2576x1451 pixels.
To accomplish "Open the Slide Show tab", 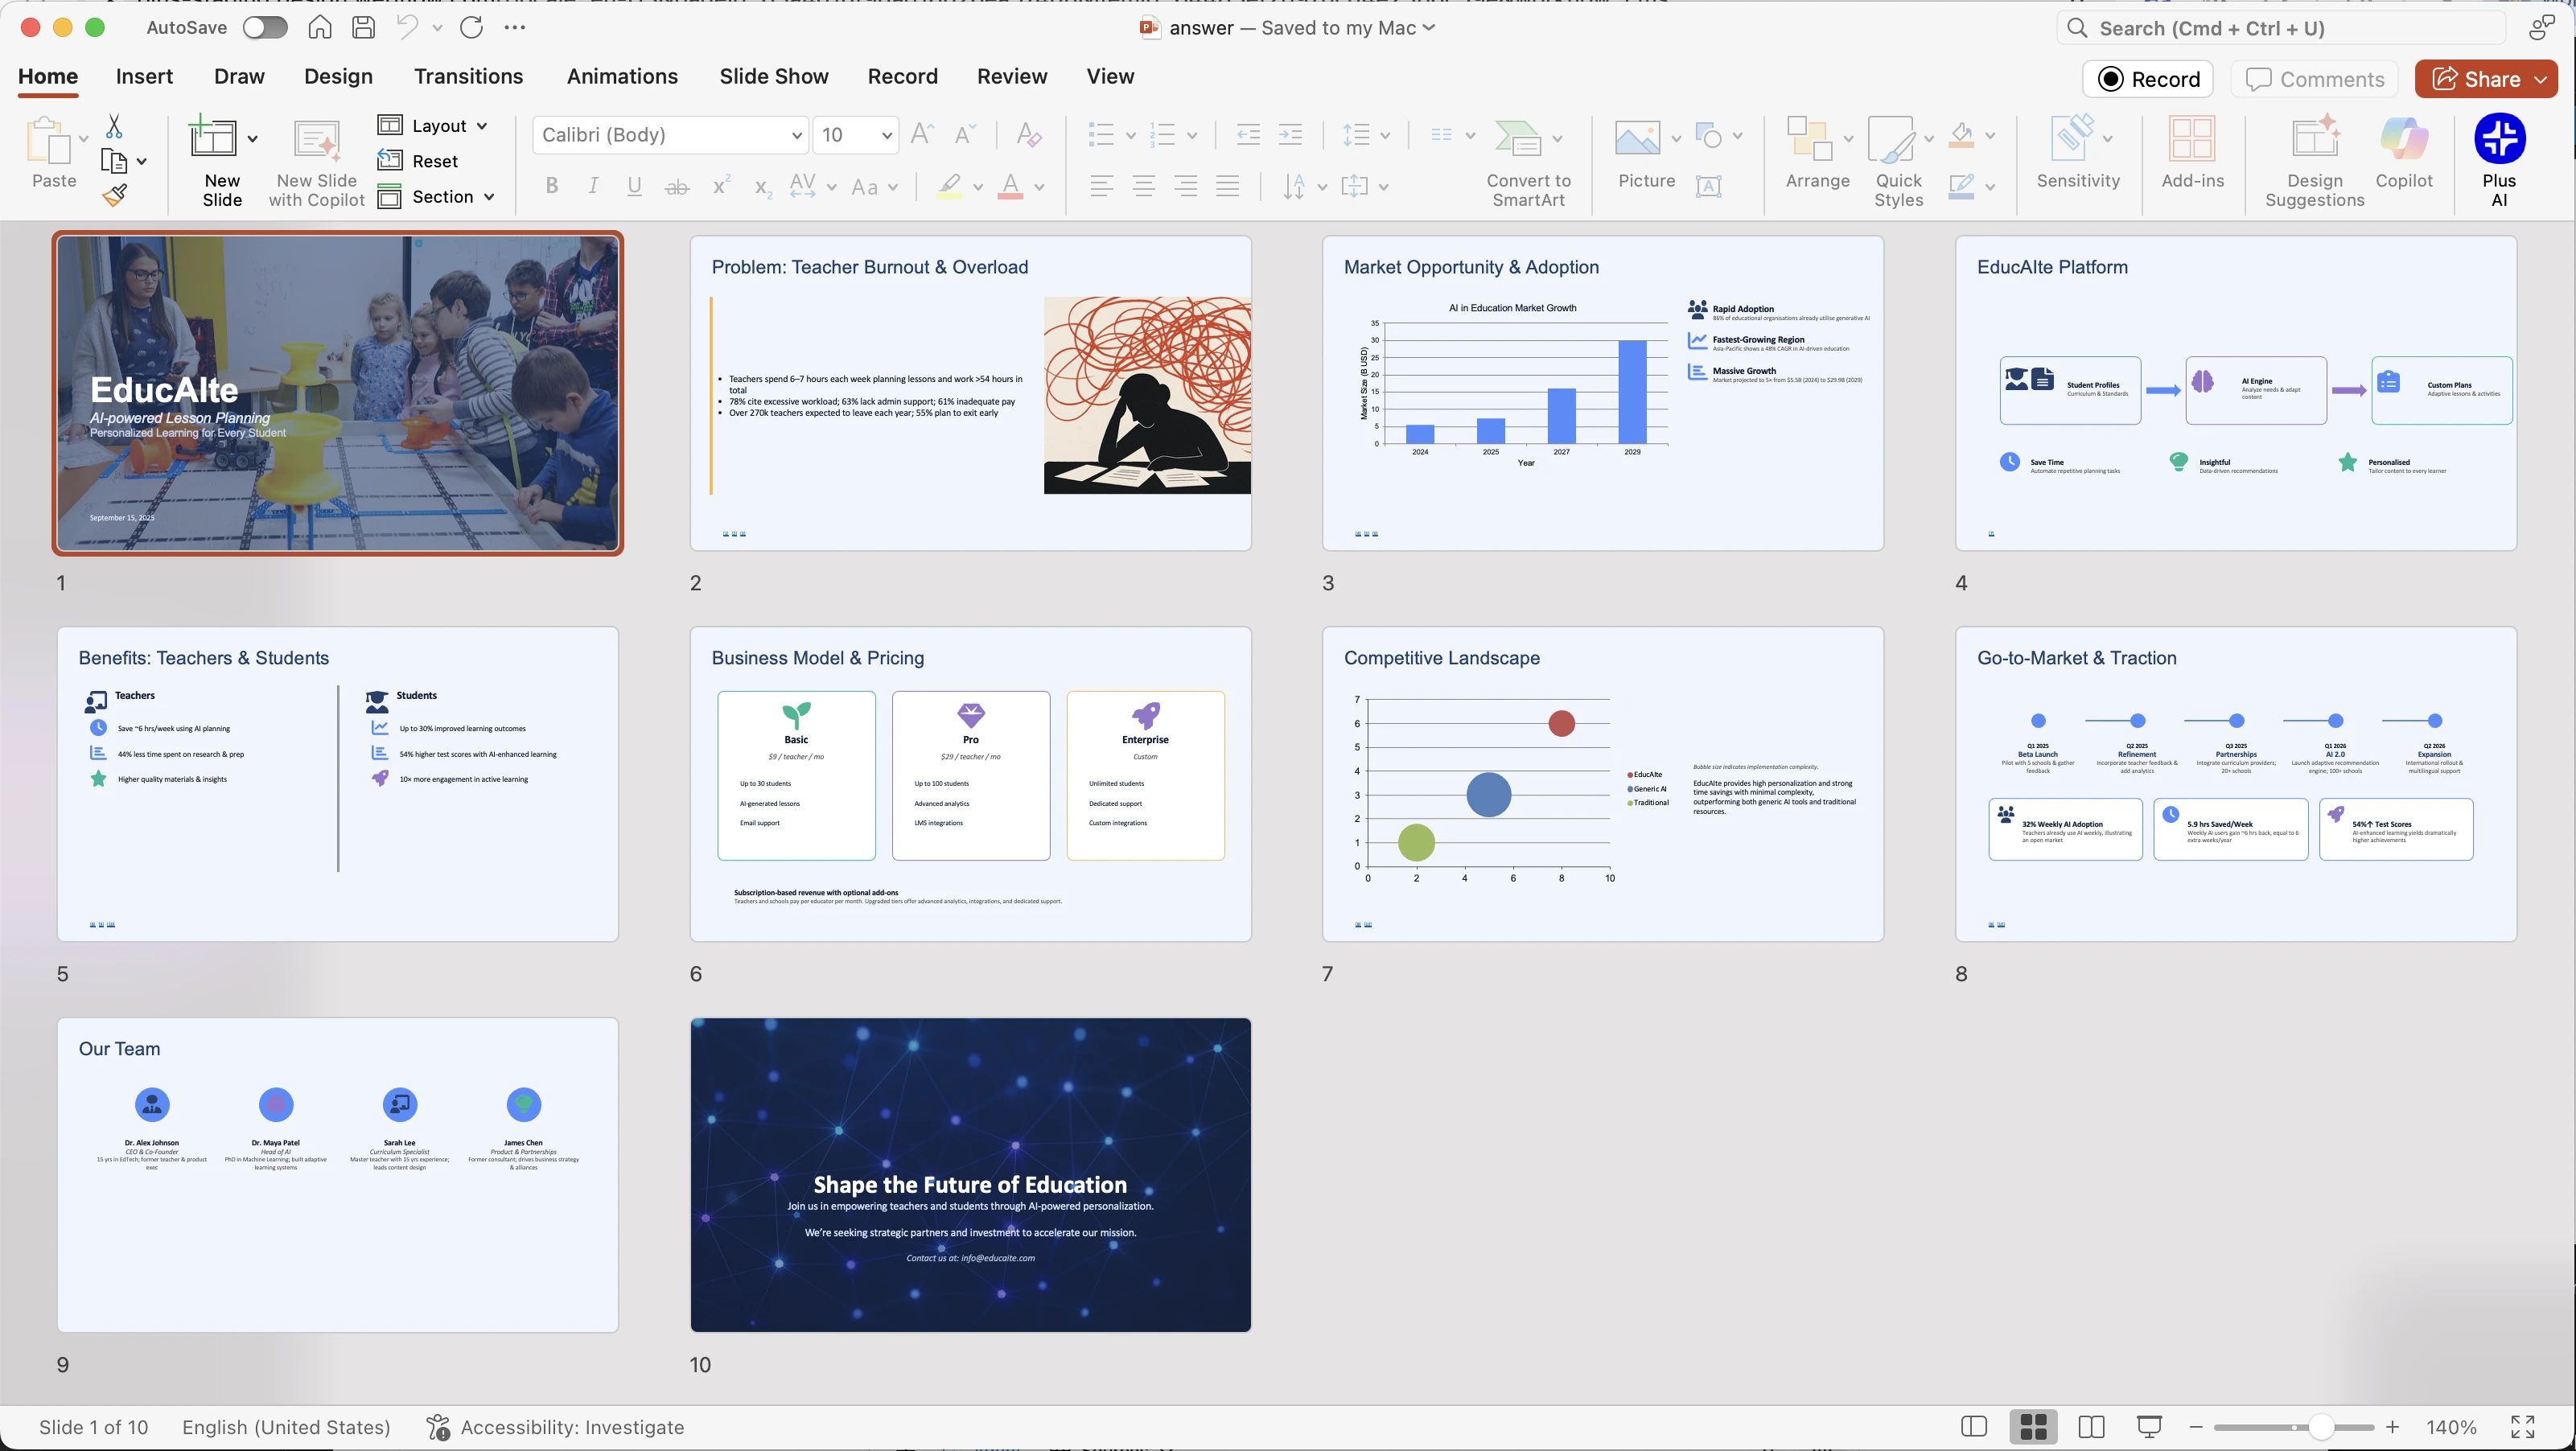I will (x=773, y=77).
